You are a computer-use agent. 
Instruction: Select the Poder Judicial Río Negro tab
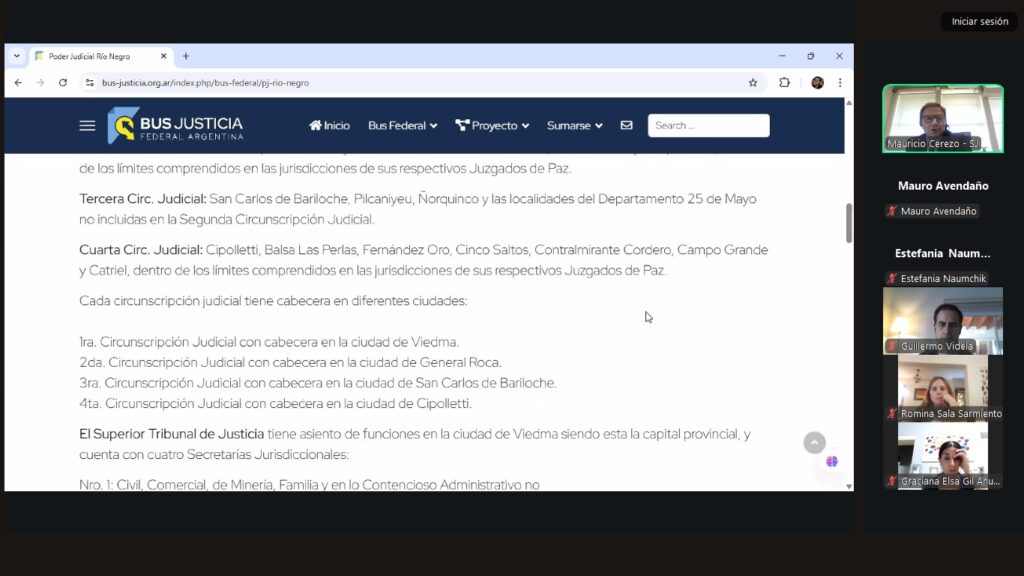(95, 56)
